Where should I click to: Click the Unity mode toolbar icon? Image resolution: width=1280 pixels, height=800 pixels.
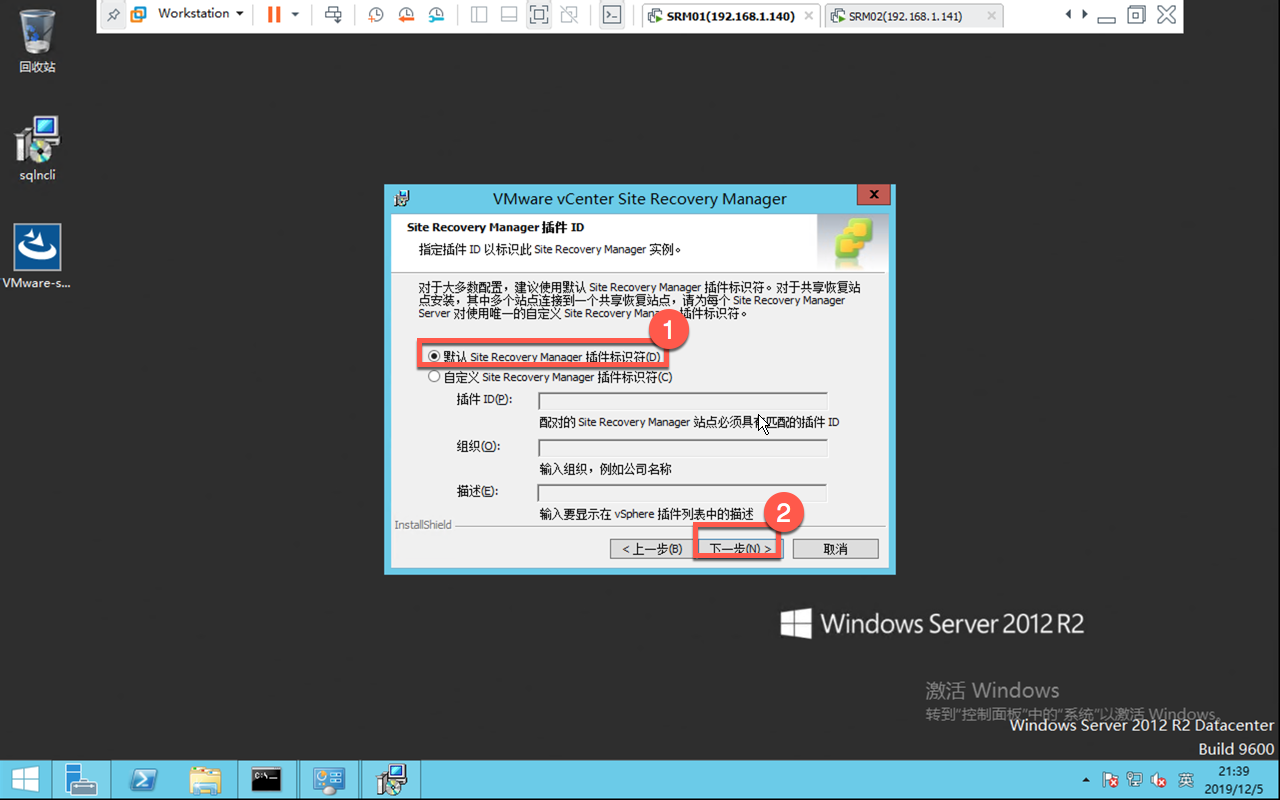(x=569, y=15)
